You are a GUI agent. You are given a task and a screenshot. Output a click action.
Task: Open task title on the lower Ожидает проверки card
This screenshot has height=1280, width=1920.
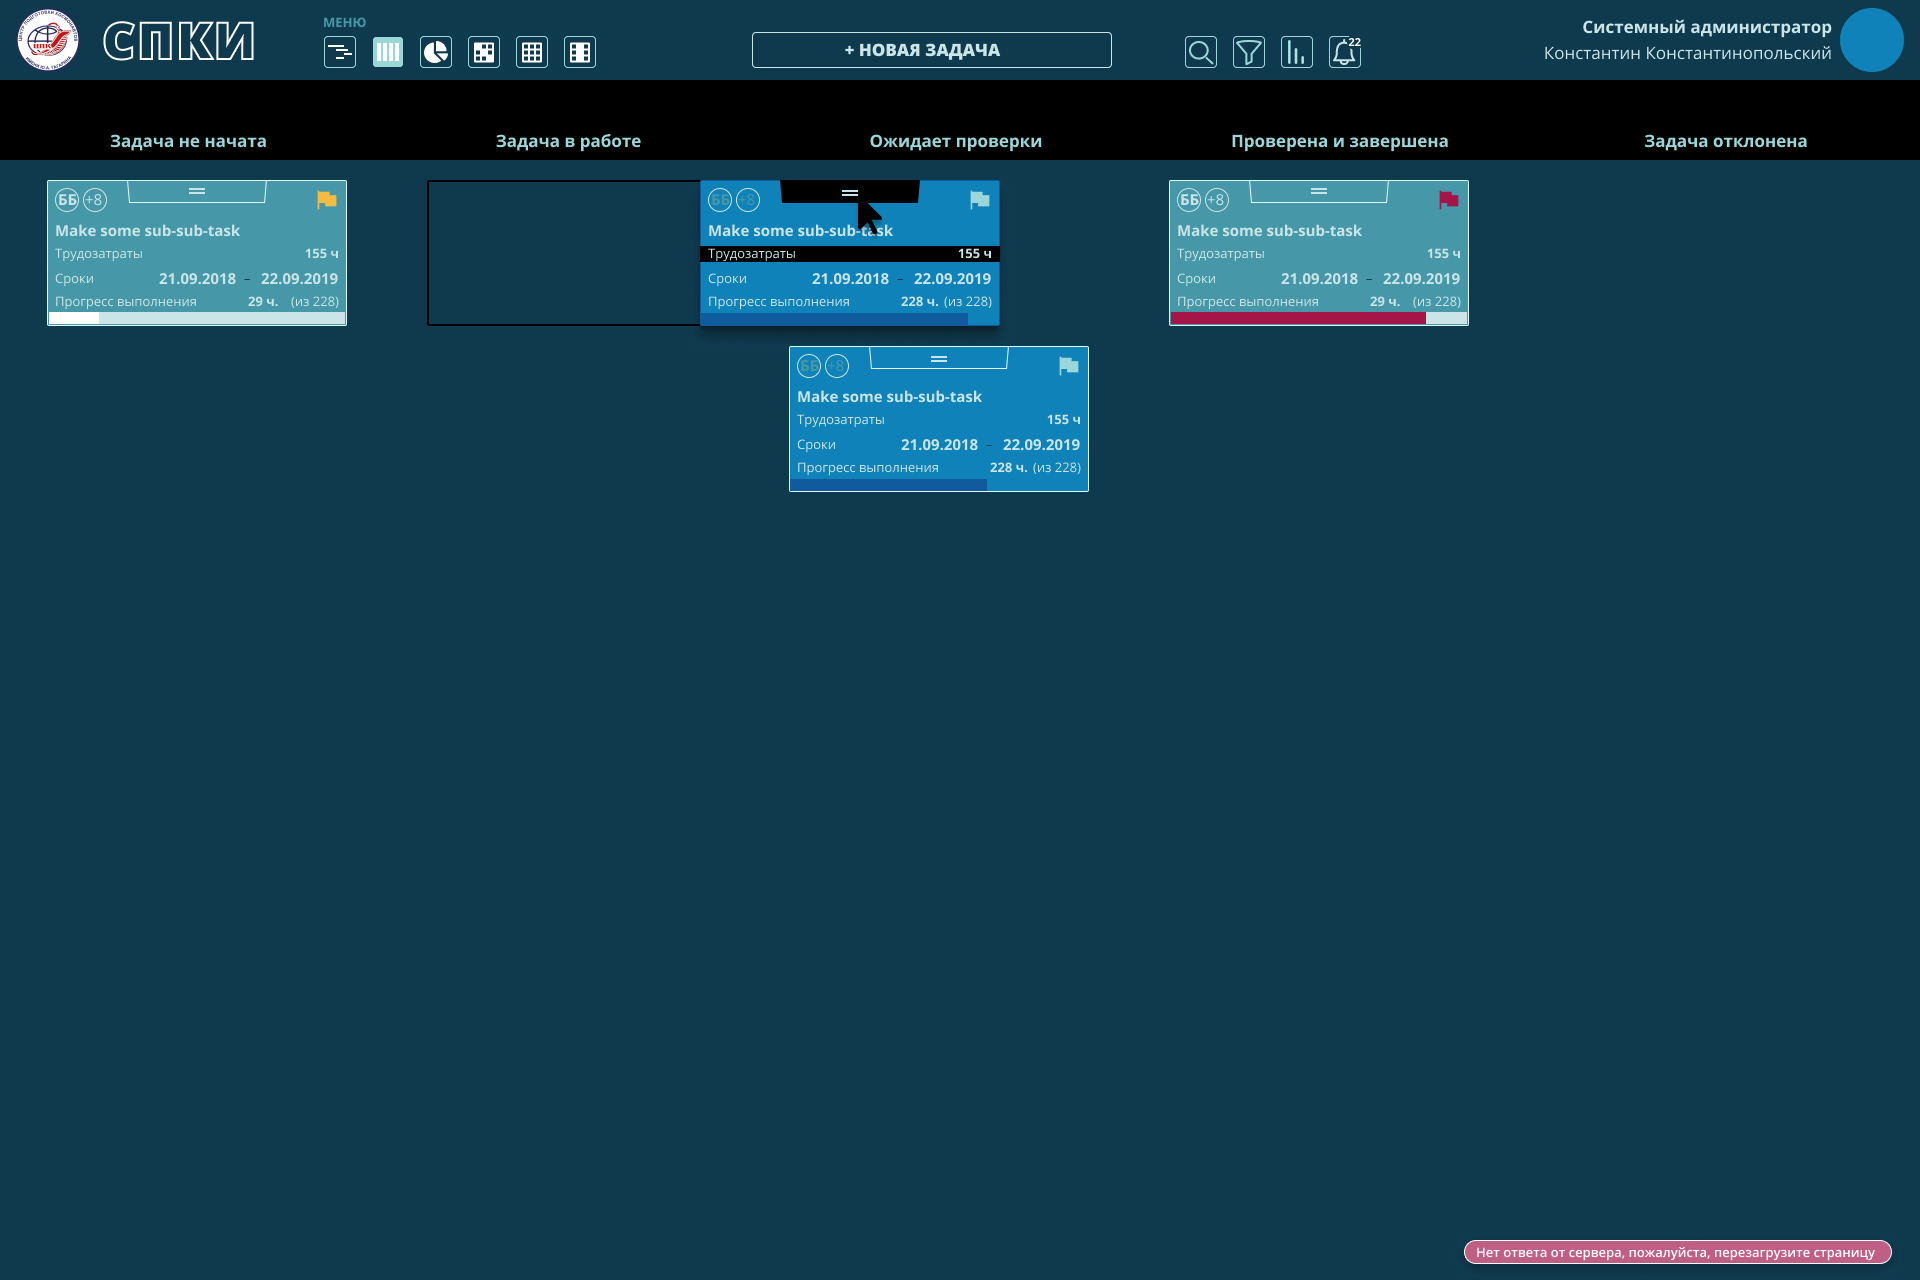point(889,397)
